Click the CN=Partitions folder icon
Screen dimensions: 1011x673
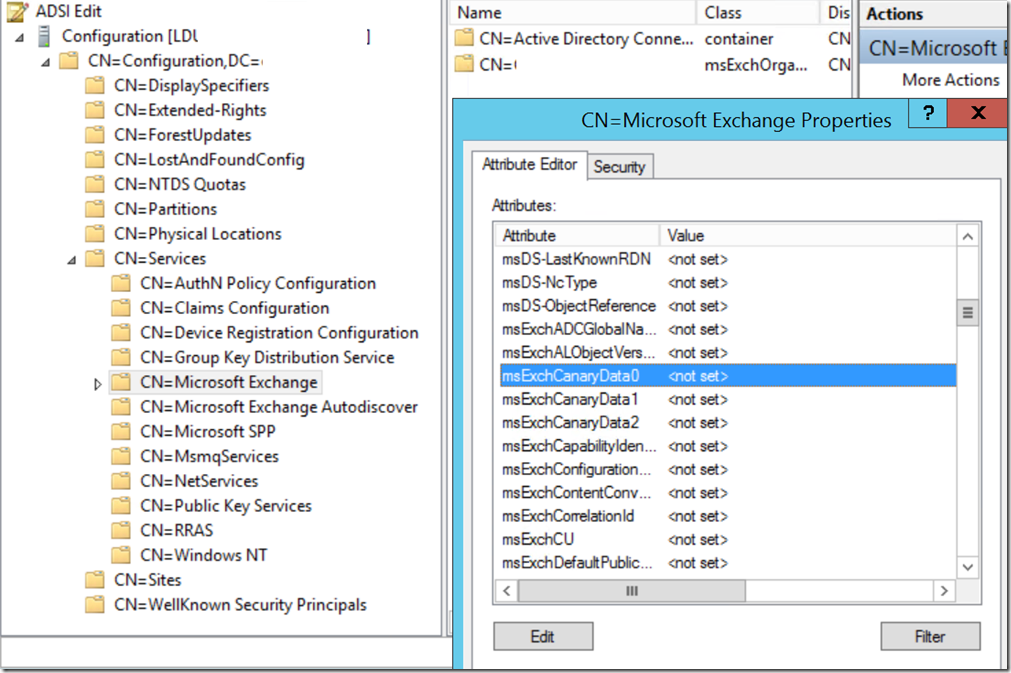(95, 209)
